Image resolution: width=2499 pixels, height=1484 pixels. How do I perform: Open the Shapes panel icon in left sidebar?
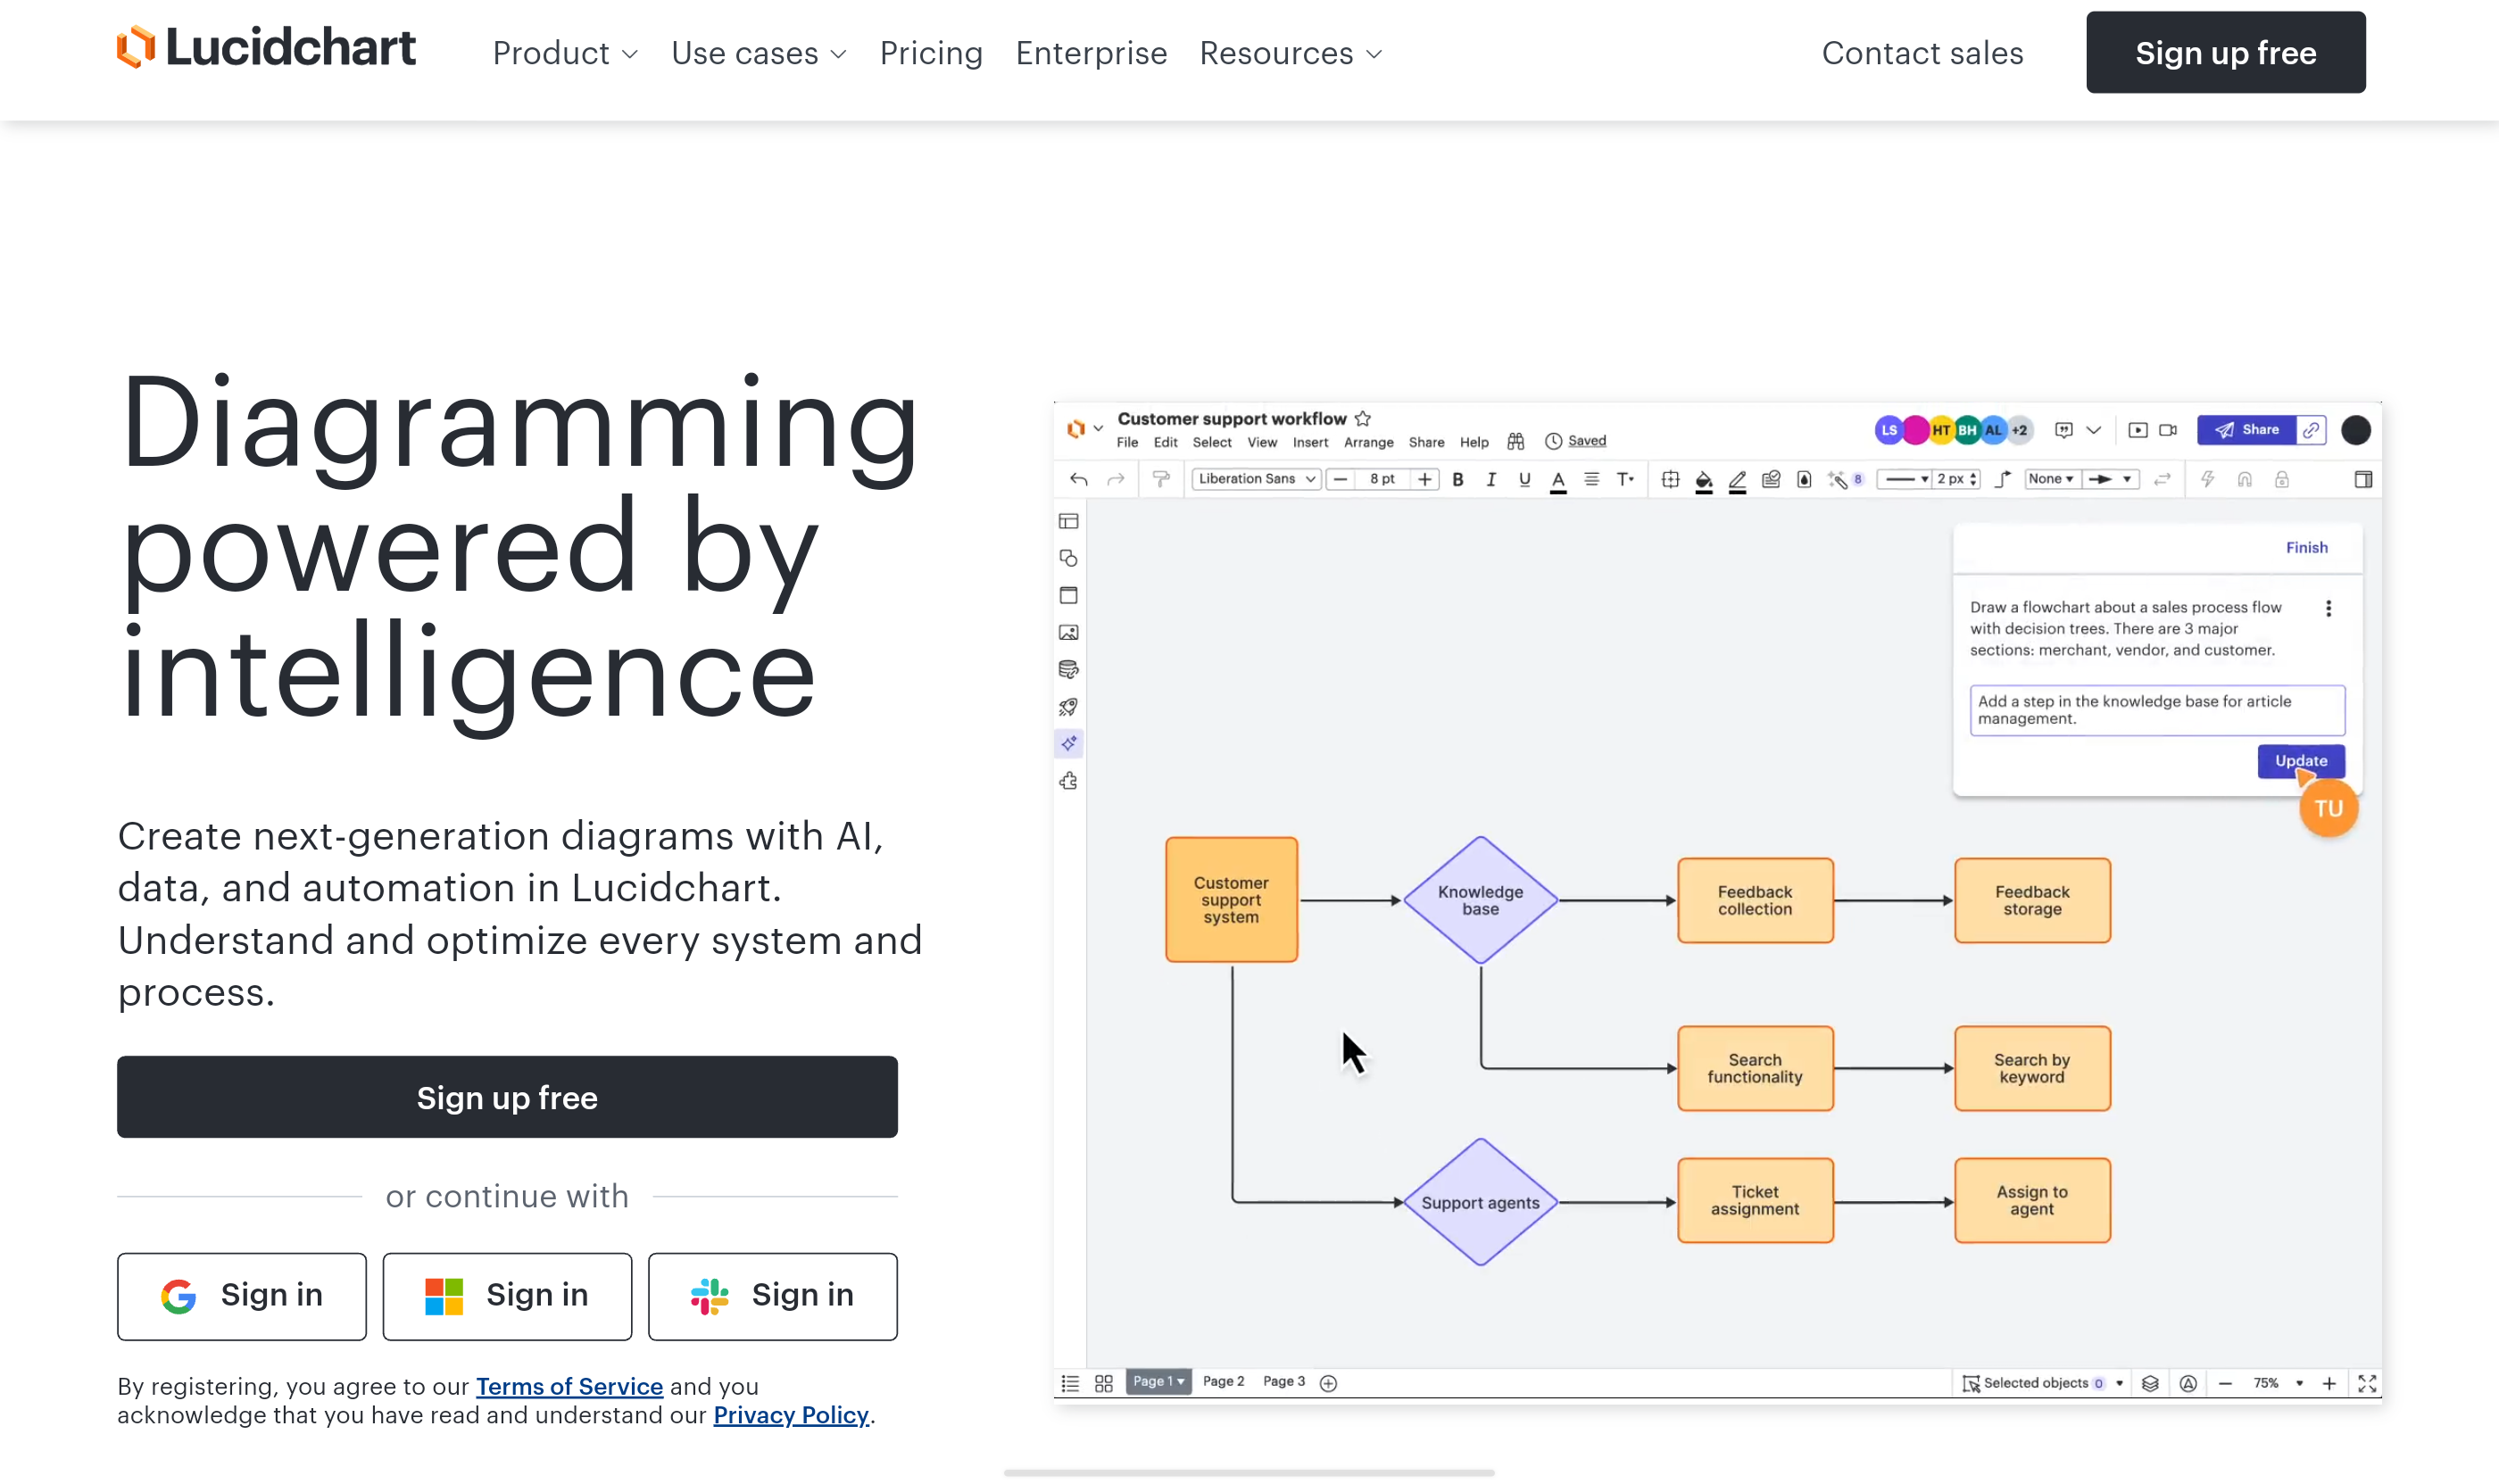(1068, 558)
